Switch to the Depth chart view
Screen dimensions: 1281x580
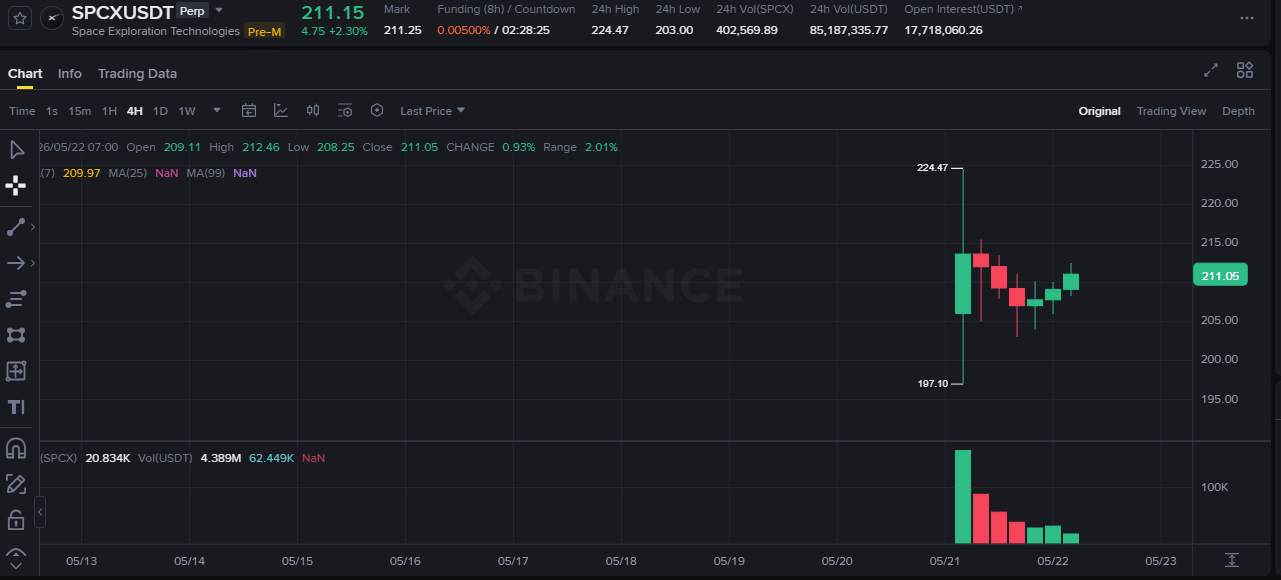coord(1238,111)
